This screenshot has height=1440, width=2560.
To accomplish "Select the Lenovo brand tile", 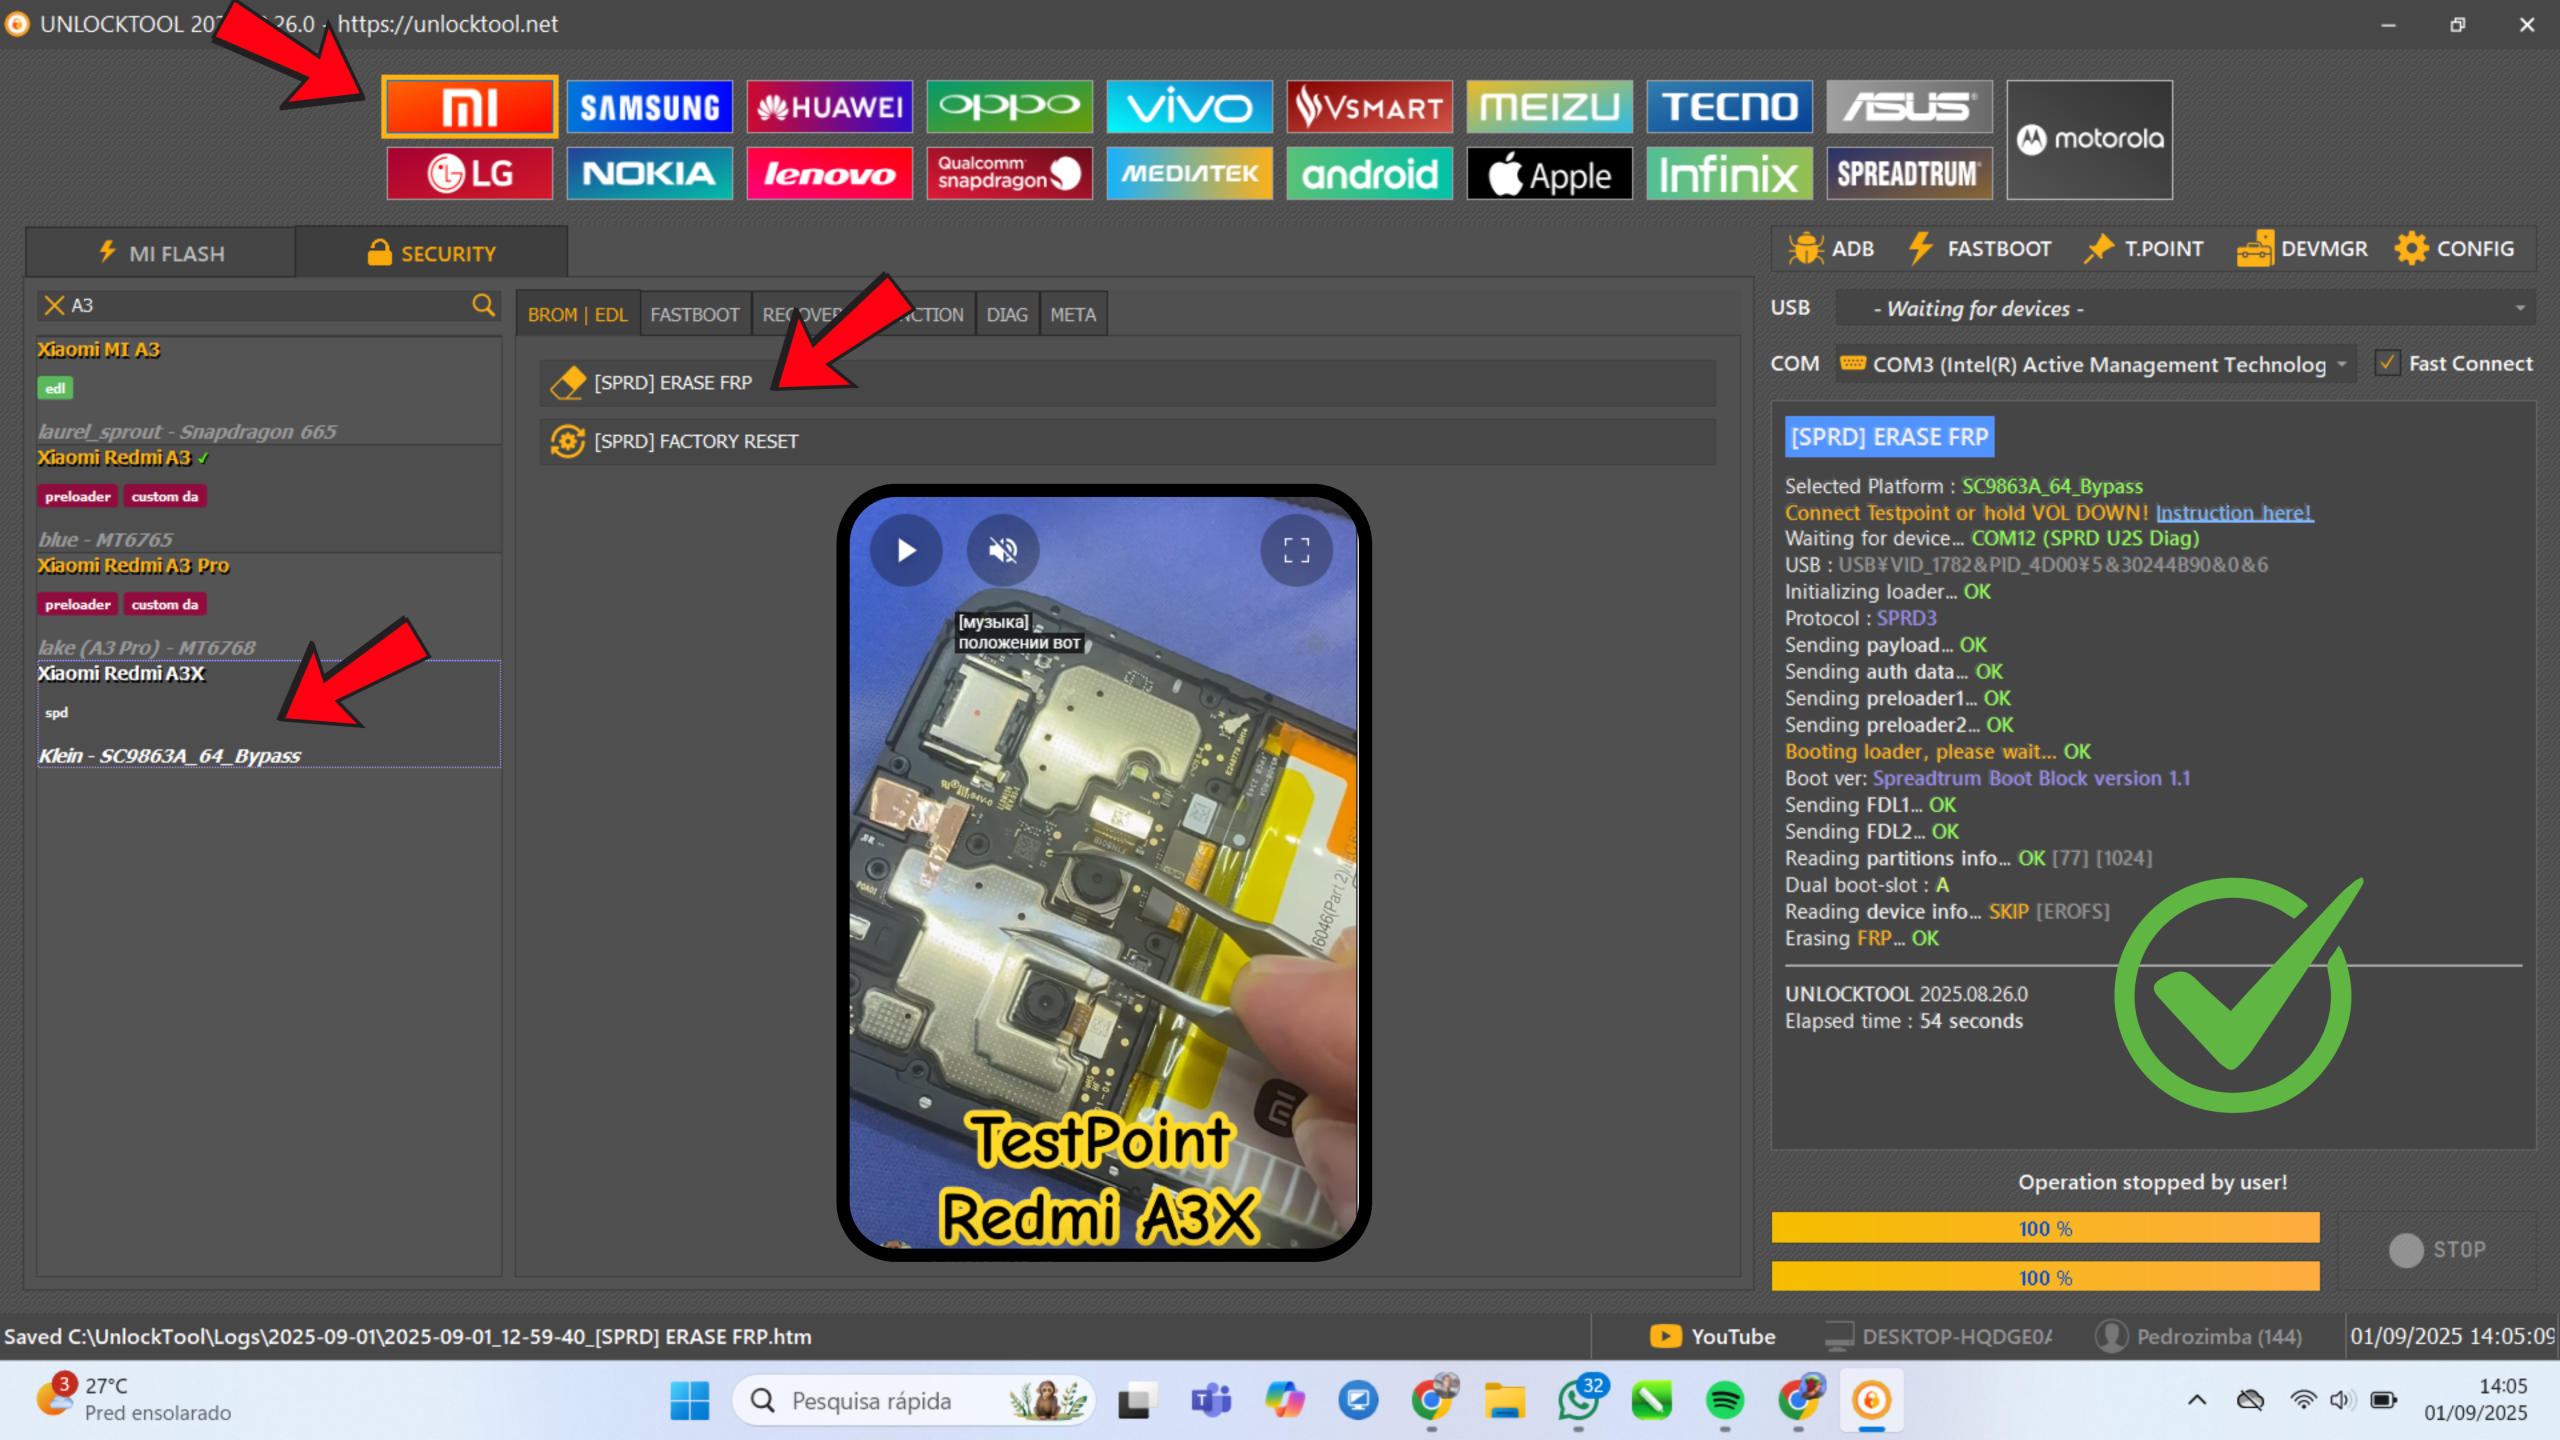I will (x=829, y=173).
